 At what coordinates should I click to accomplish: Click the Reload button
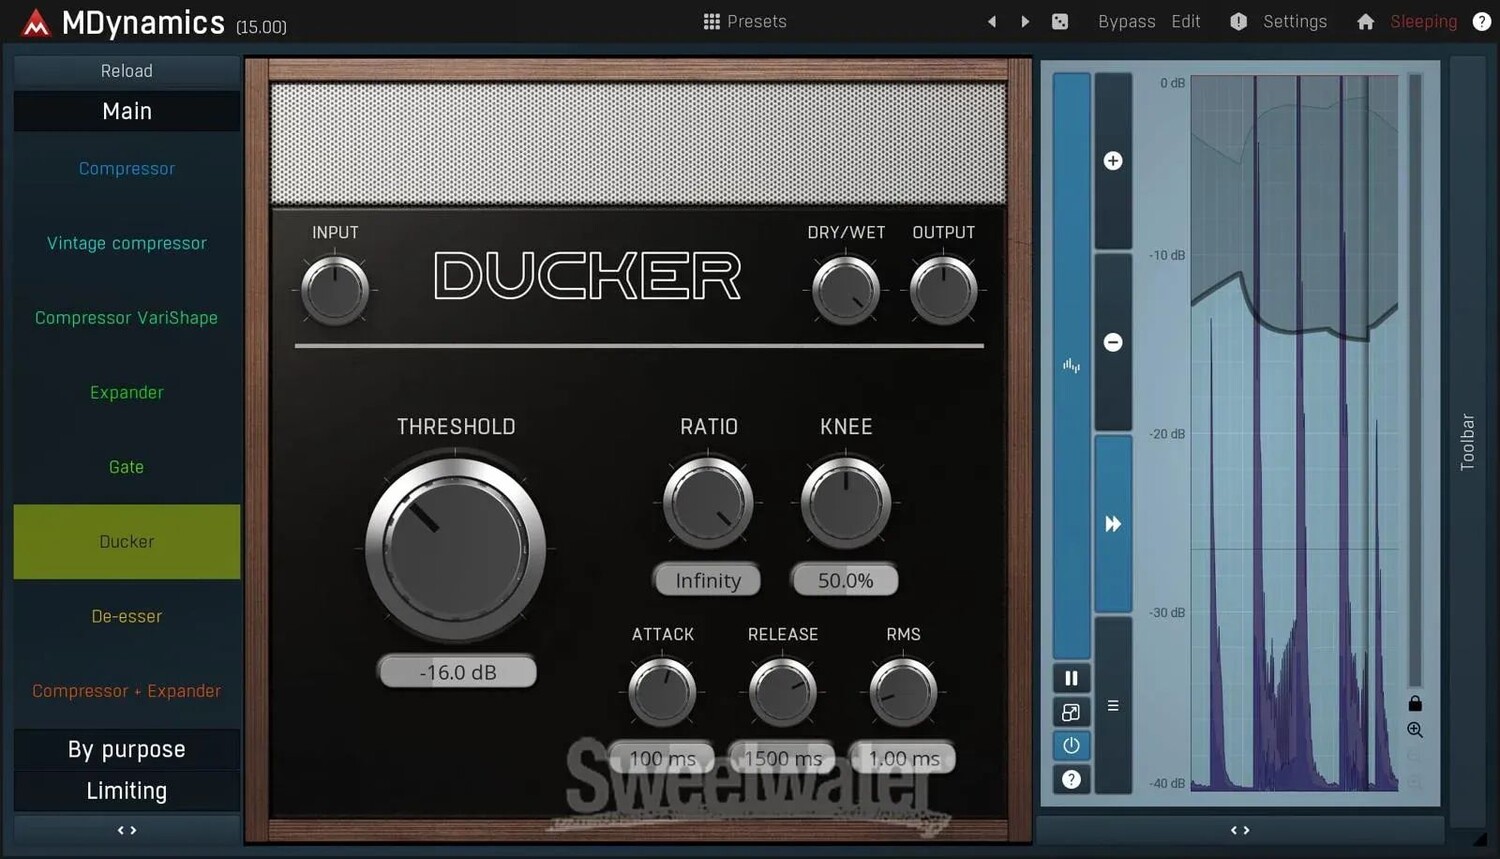coord(127,71)
